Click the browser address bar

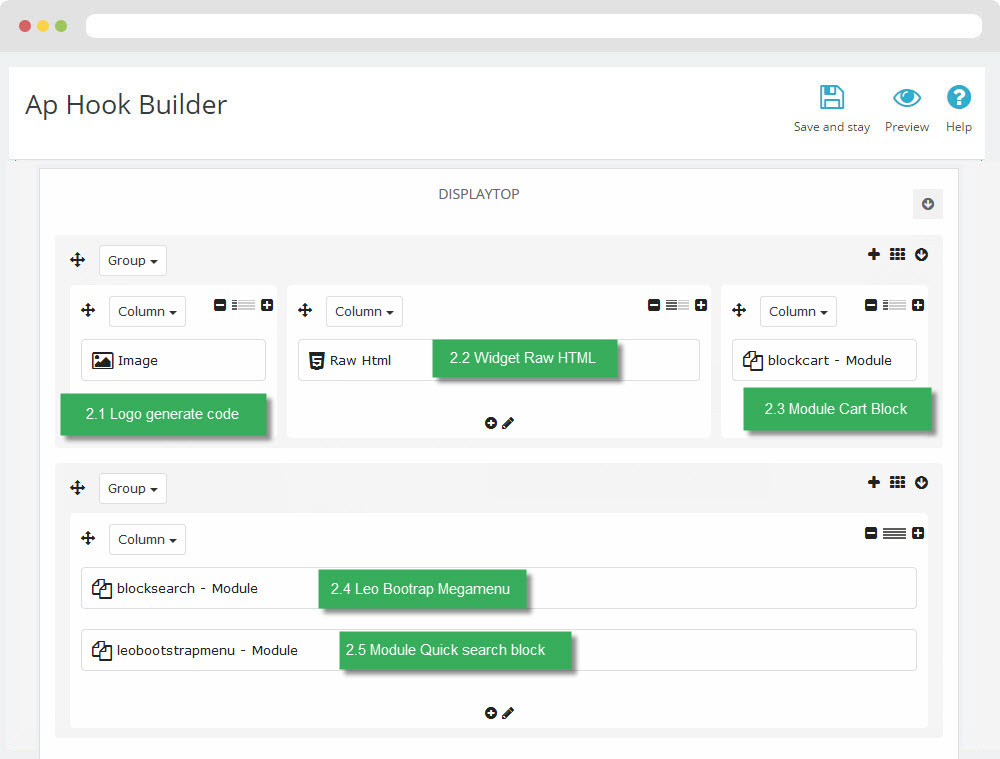[x=534, y=26]
